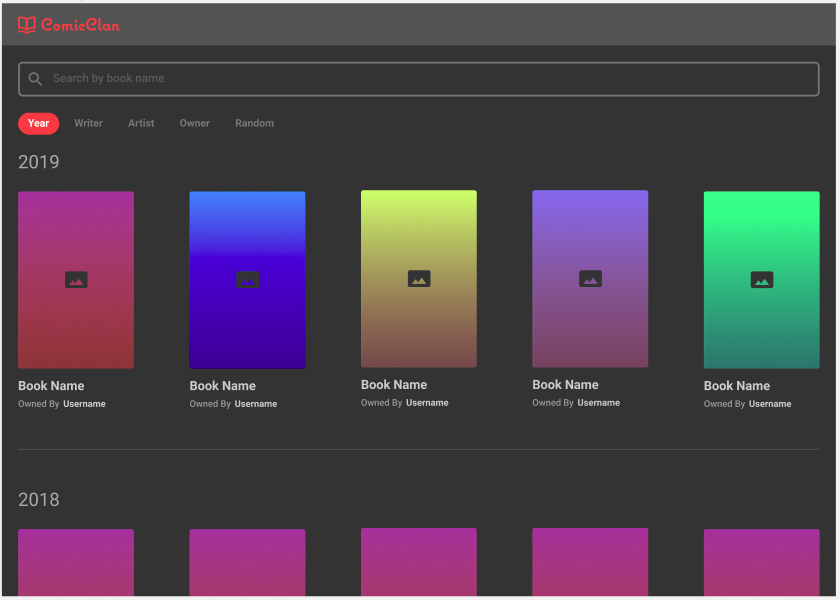
Task: Open Username under the magenta-red cover
Action: pos(85,404)
